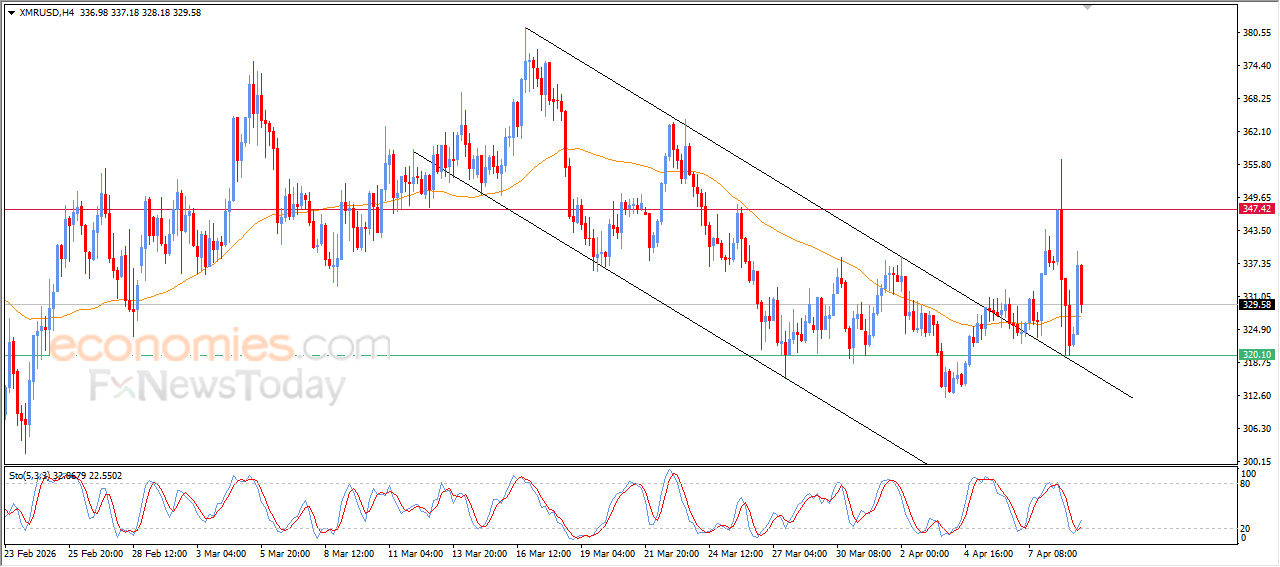Select the red 347.42 price level tag

pos(1256,209)
